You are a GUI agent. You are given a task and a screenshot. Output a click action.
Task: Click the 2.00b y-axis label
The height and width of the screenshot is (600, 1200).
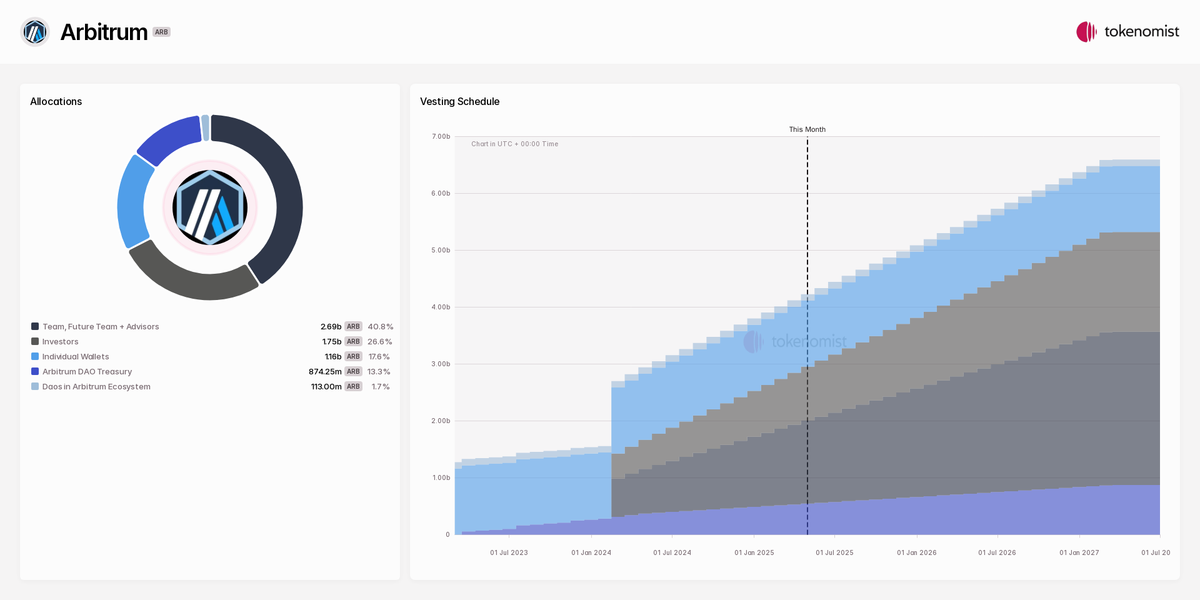click(x=440, y=421)
